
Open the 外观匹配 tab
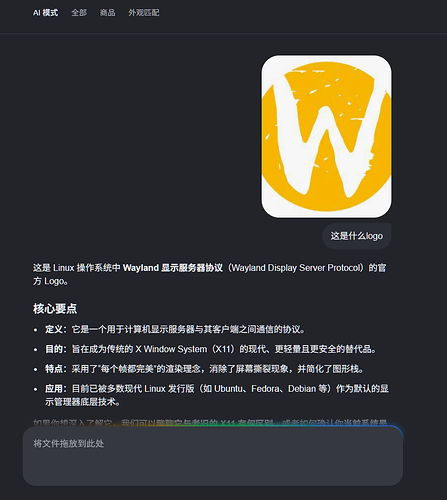pos(144,13)
